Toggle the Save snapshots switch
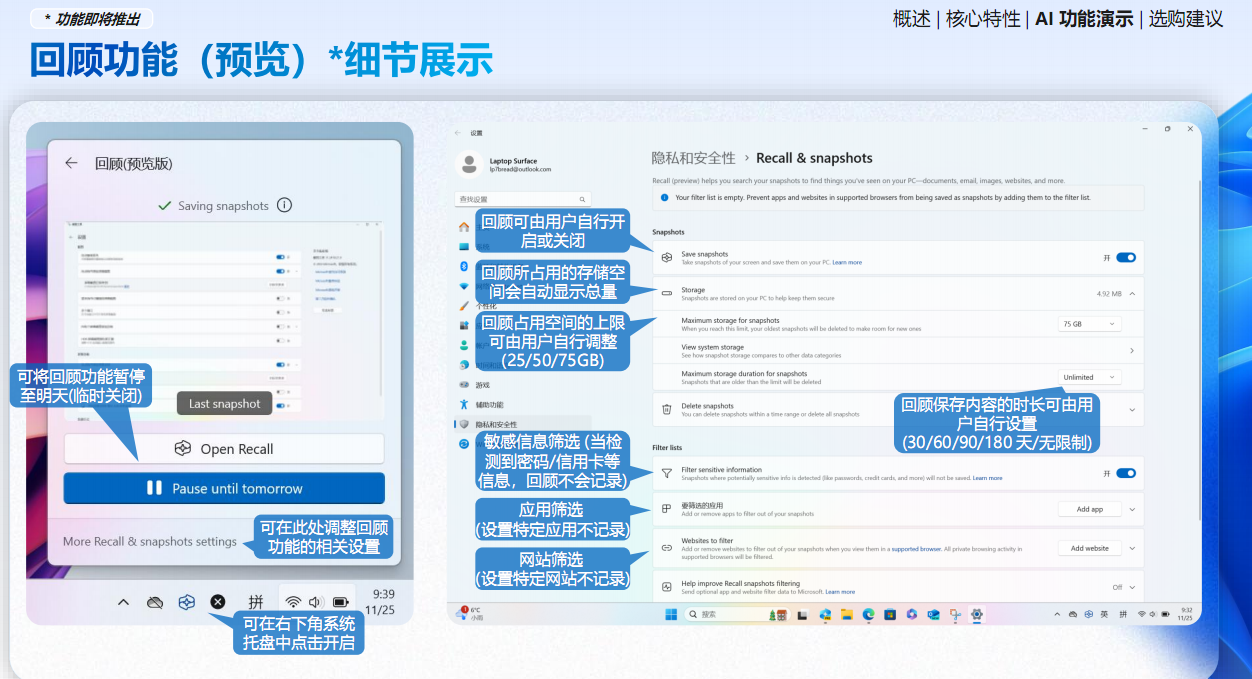1252x679 pixels. click(1126, 257)
